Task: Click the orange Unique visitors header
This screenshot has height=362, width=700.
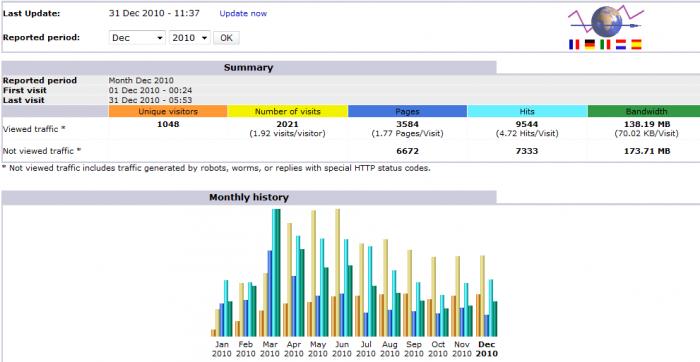Action: click(x=168, y=111)
